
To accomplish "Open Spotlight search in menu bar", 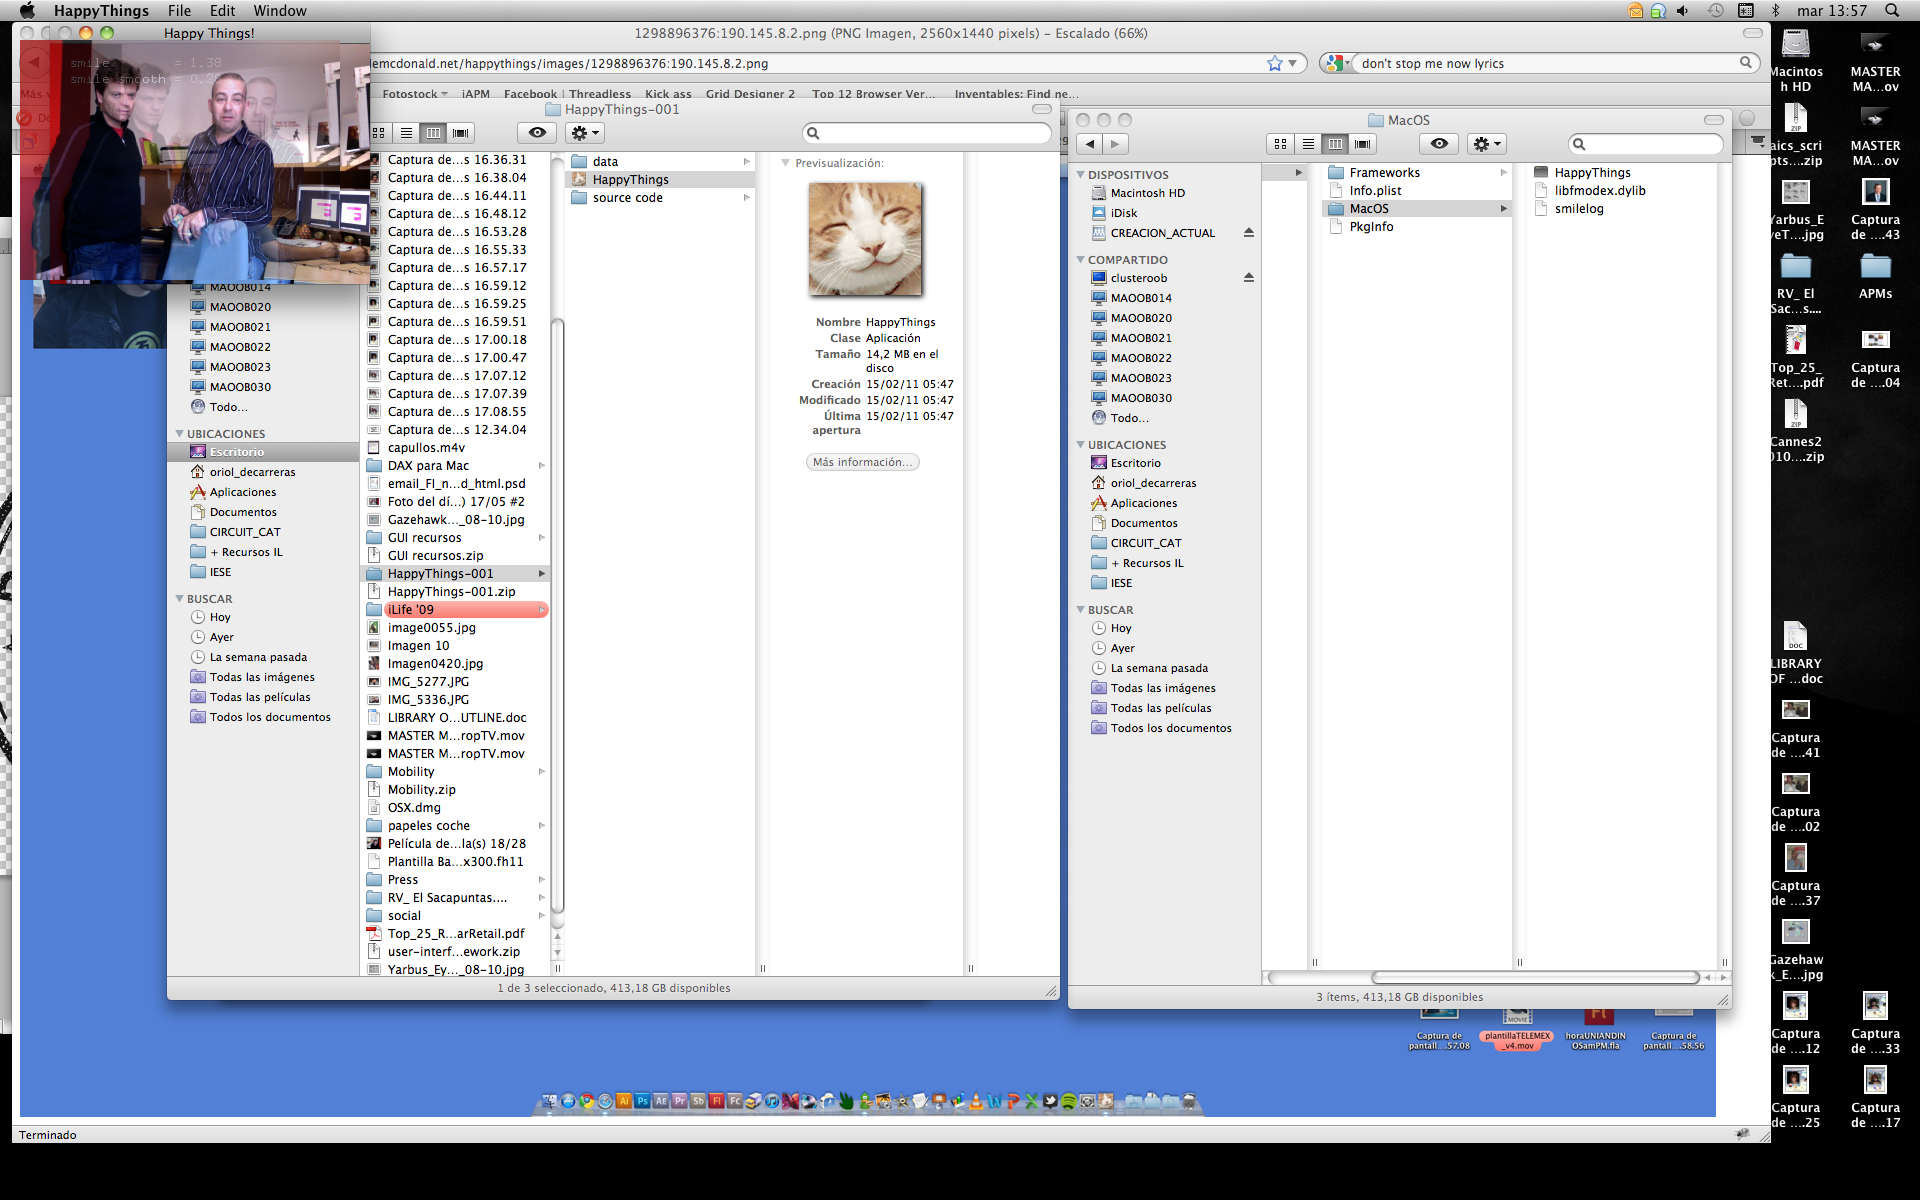I will [x=1892, y=10].
